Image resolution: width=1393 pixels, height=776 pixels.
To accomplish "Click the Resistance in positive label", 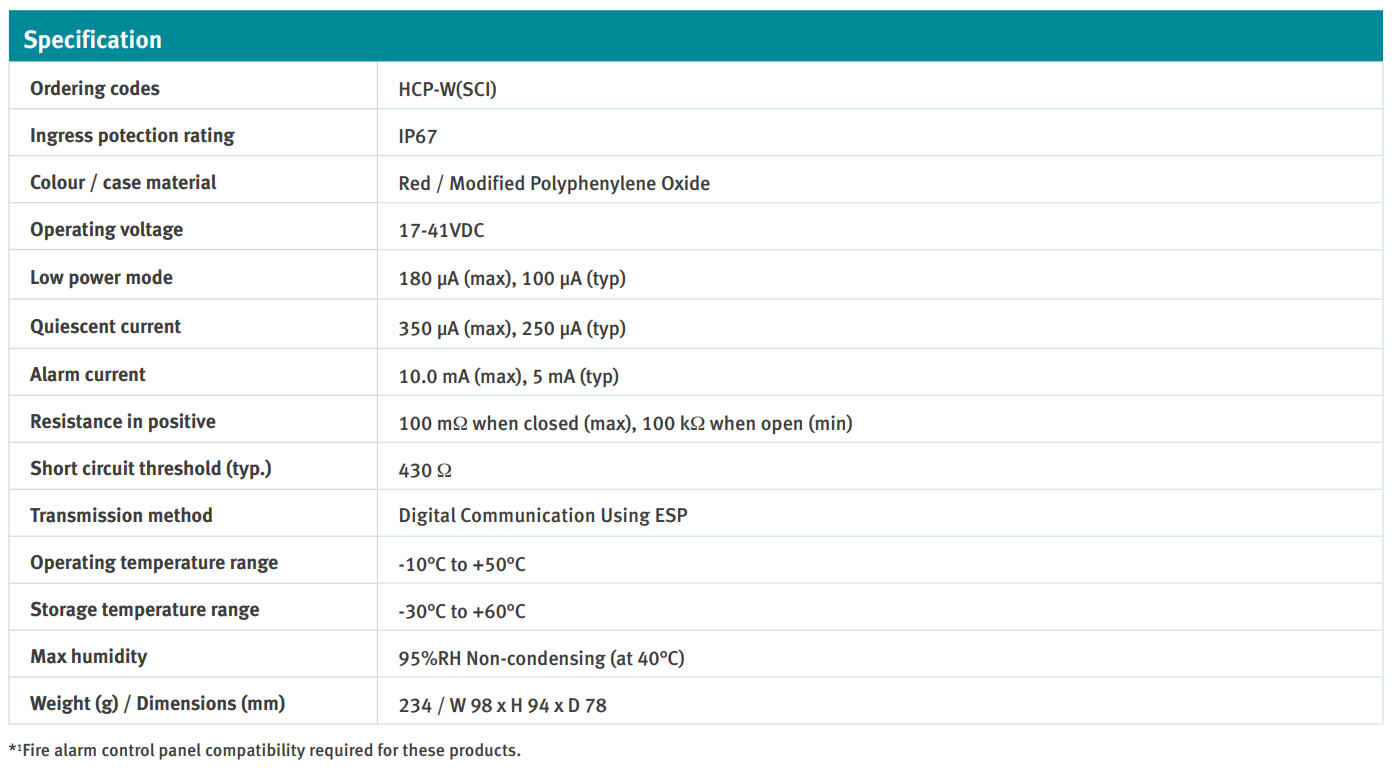I will (x=123, y=422).
